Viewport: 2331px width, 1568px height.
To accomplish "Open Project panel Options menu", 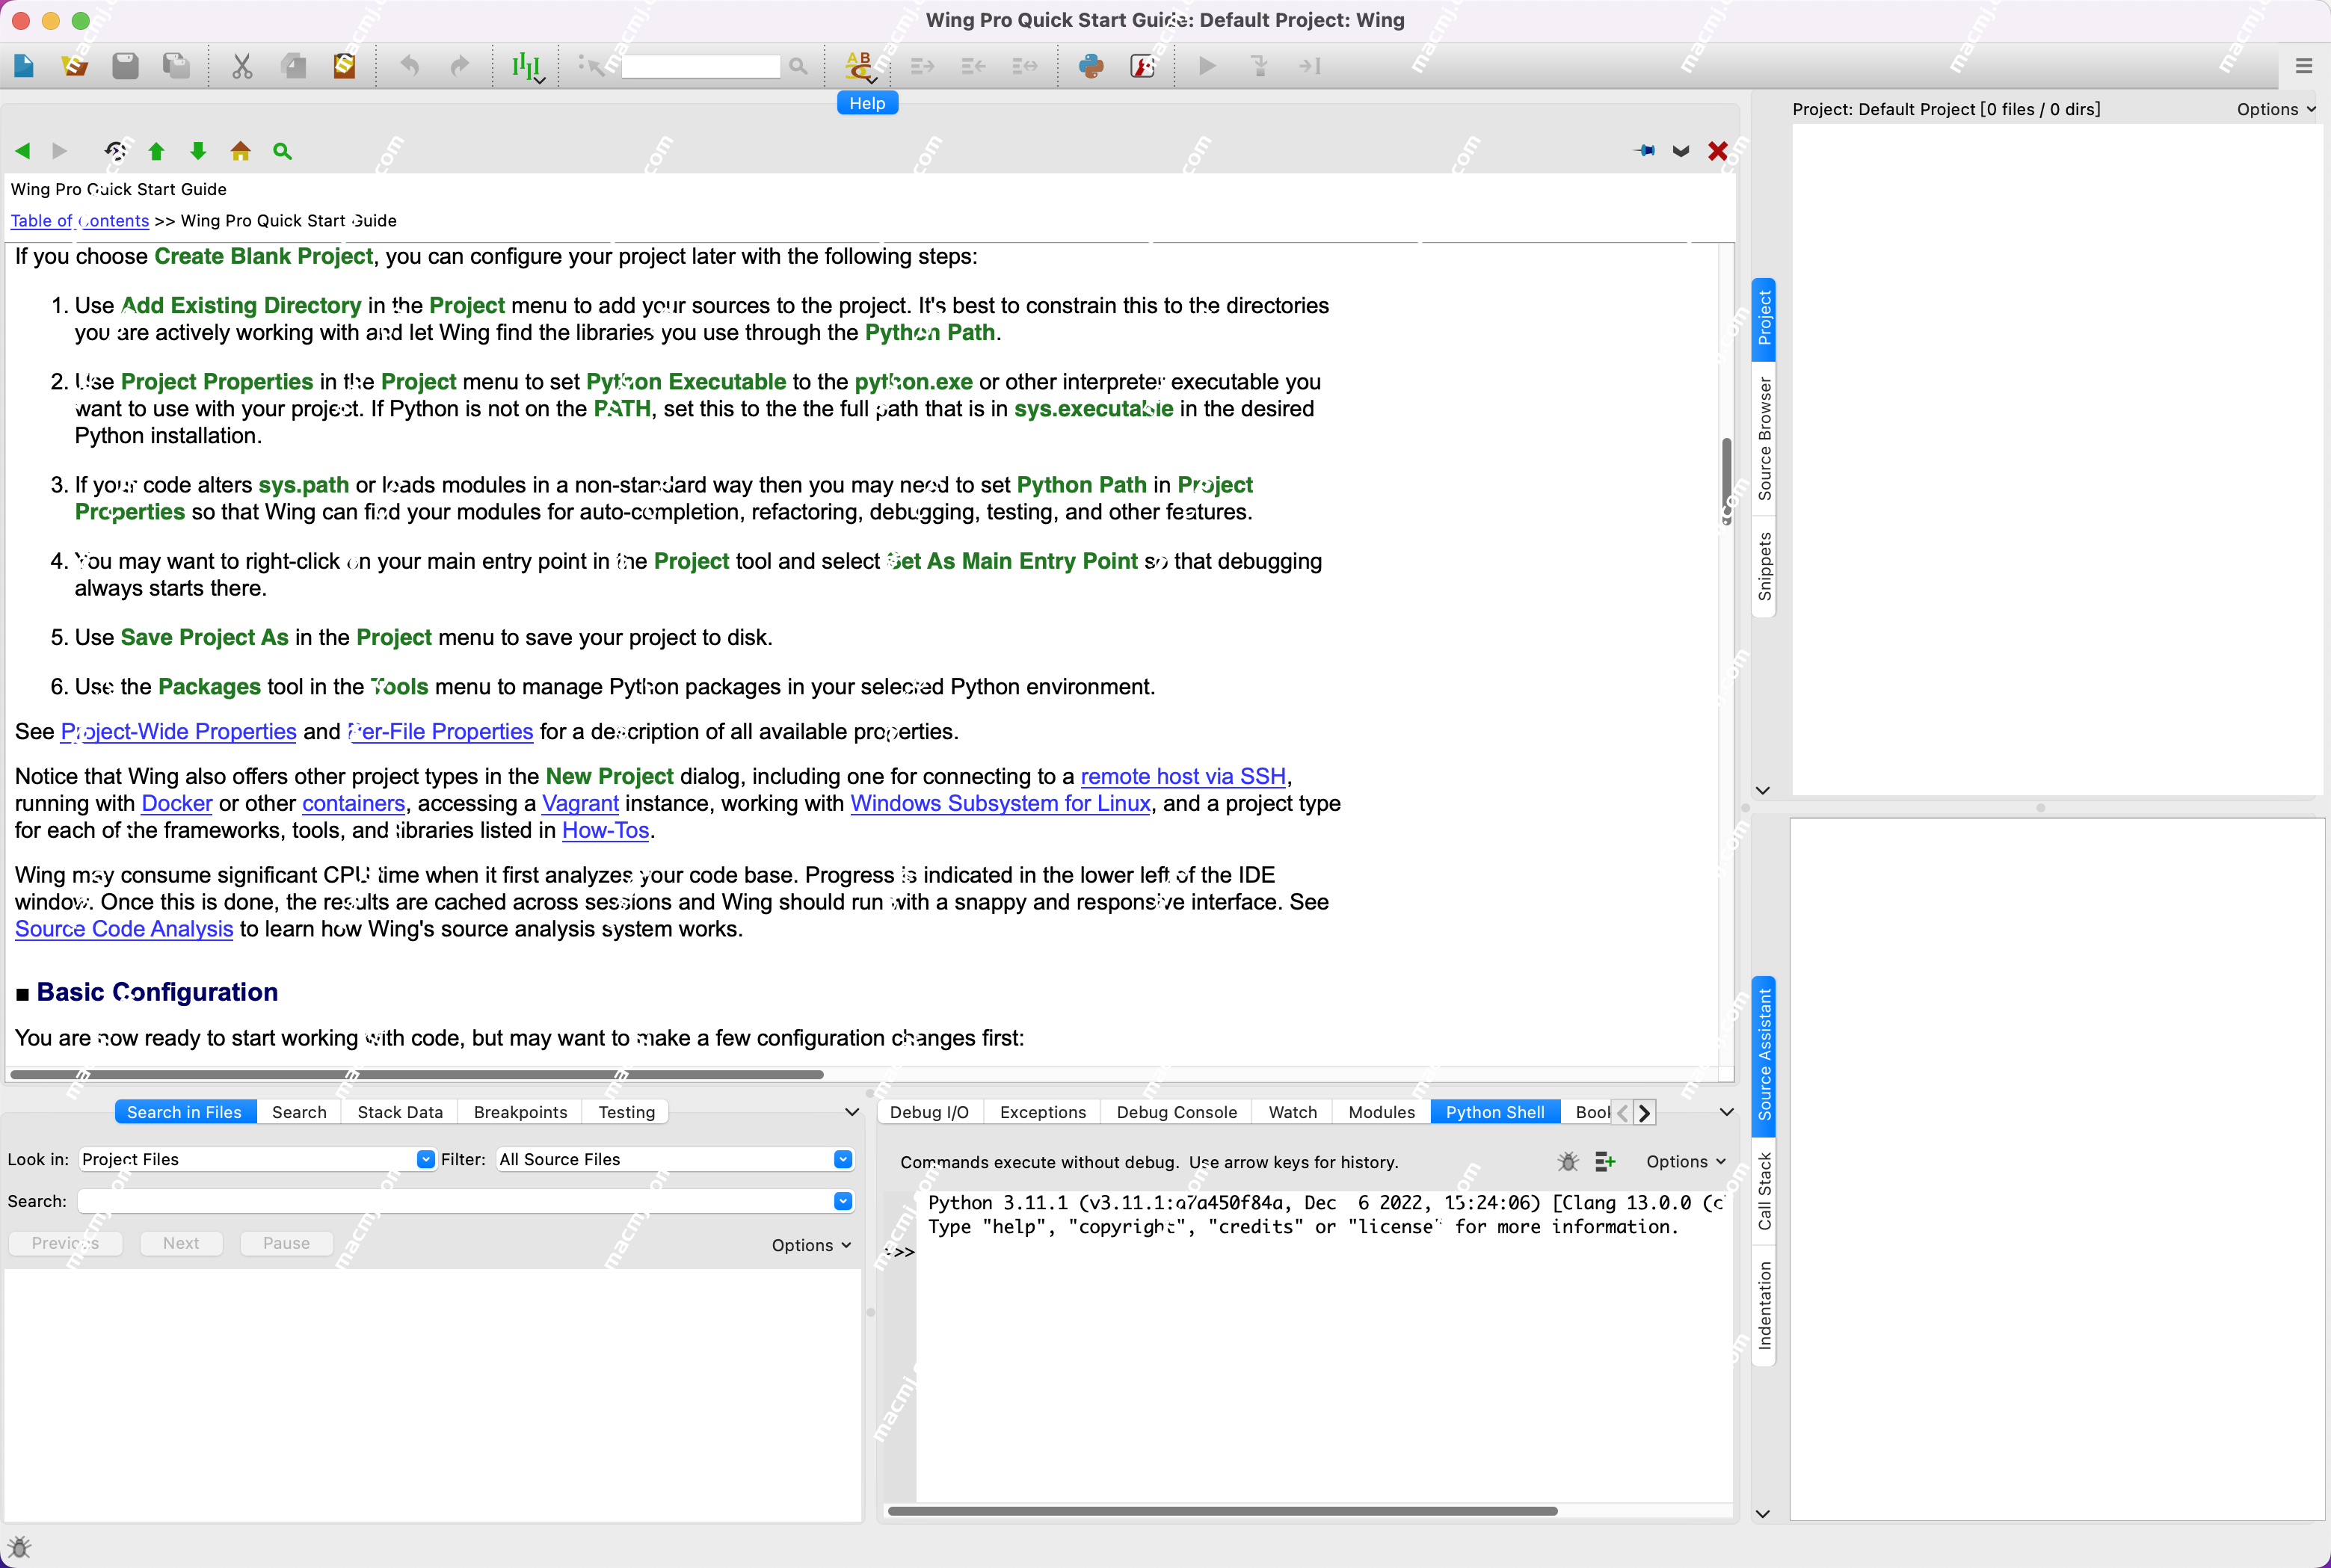I will 2276,109.
